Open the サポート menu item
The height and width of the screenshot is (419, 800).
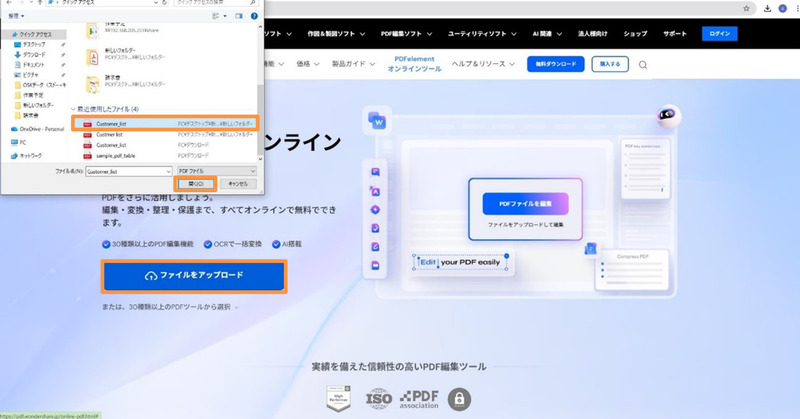click(x=674, y=34)
